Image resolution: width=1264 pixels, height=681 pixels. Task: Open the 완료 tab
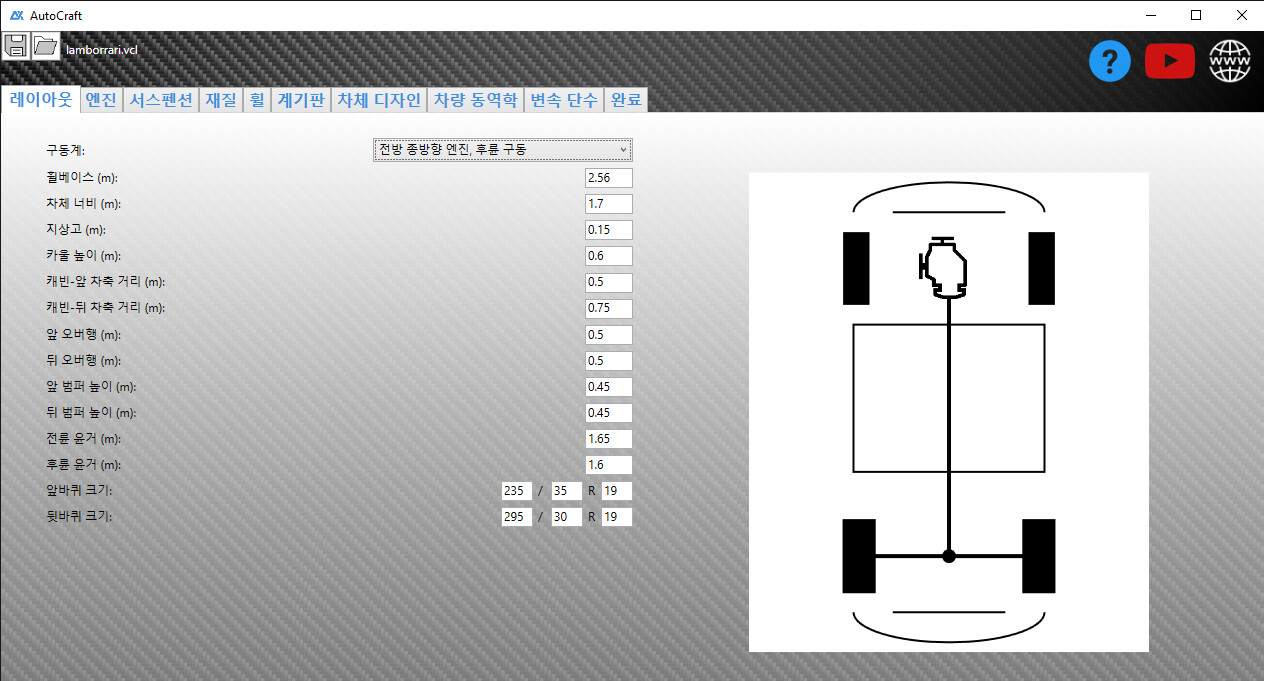tap(626, 100)
